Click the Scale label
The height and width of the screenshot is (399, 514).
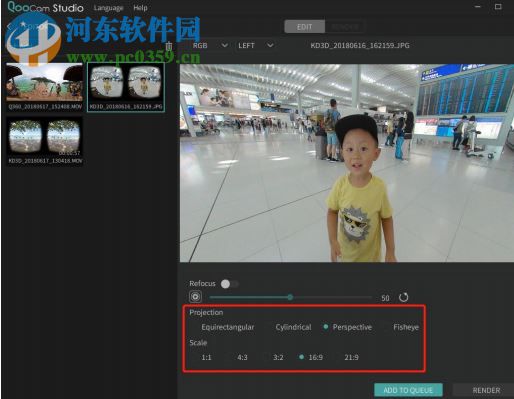point(198,342)
